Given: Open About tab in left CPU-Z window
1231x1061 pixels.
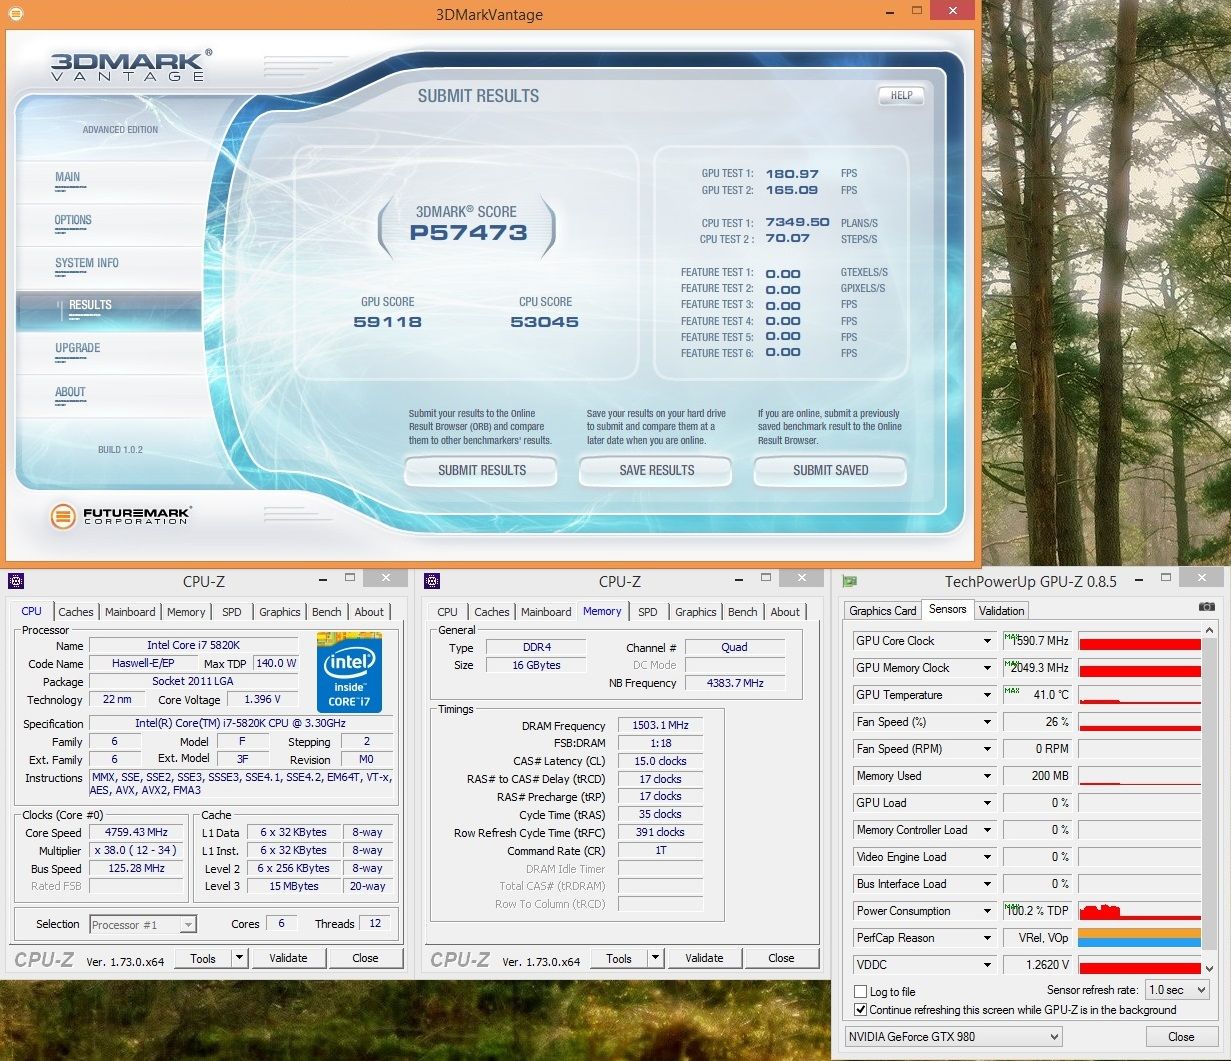Looking at the screenshot, I should [369, 612].
